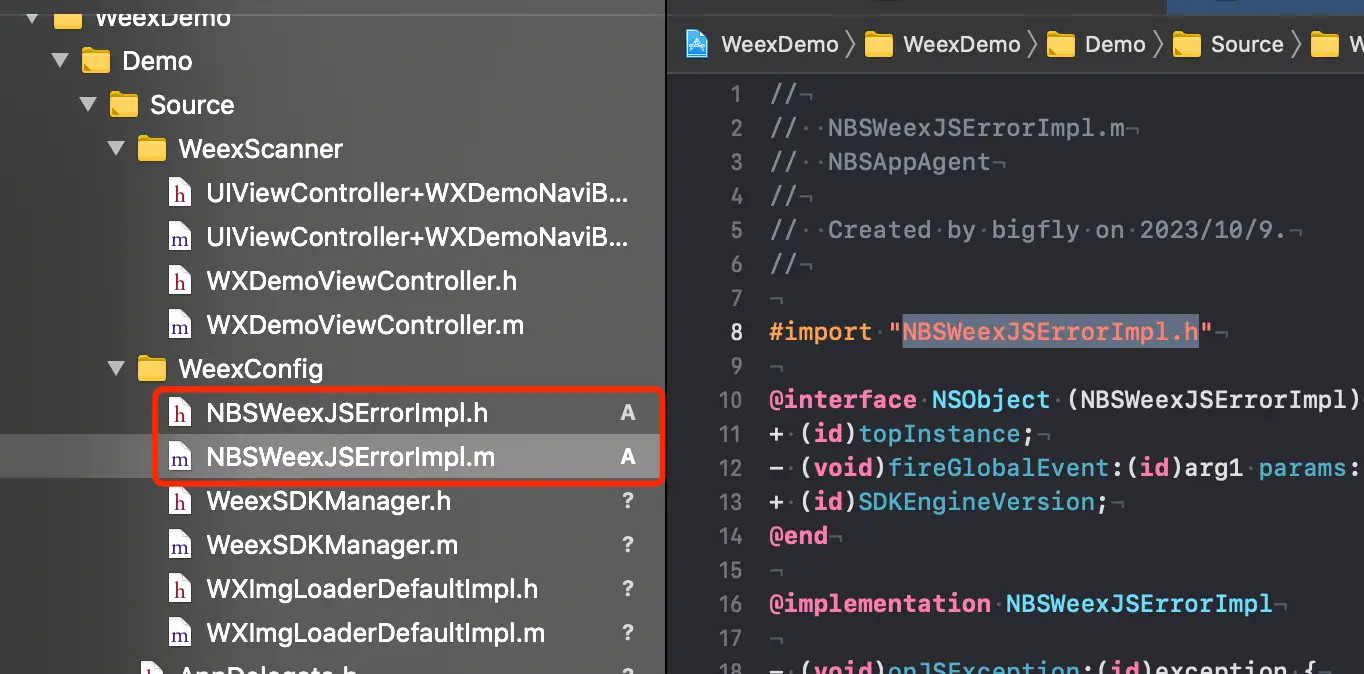Open WXDemoViewController.m file
This screenshot has height=674, width=1364.
[364, 325]
